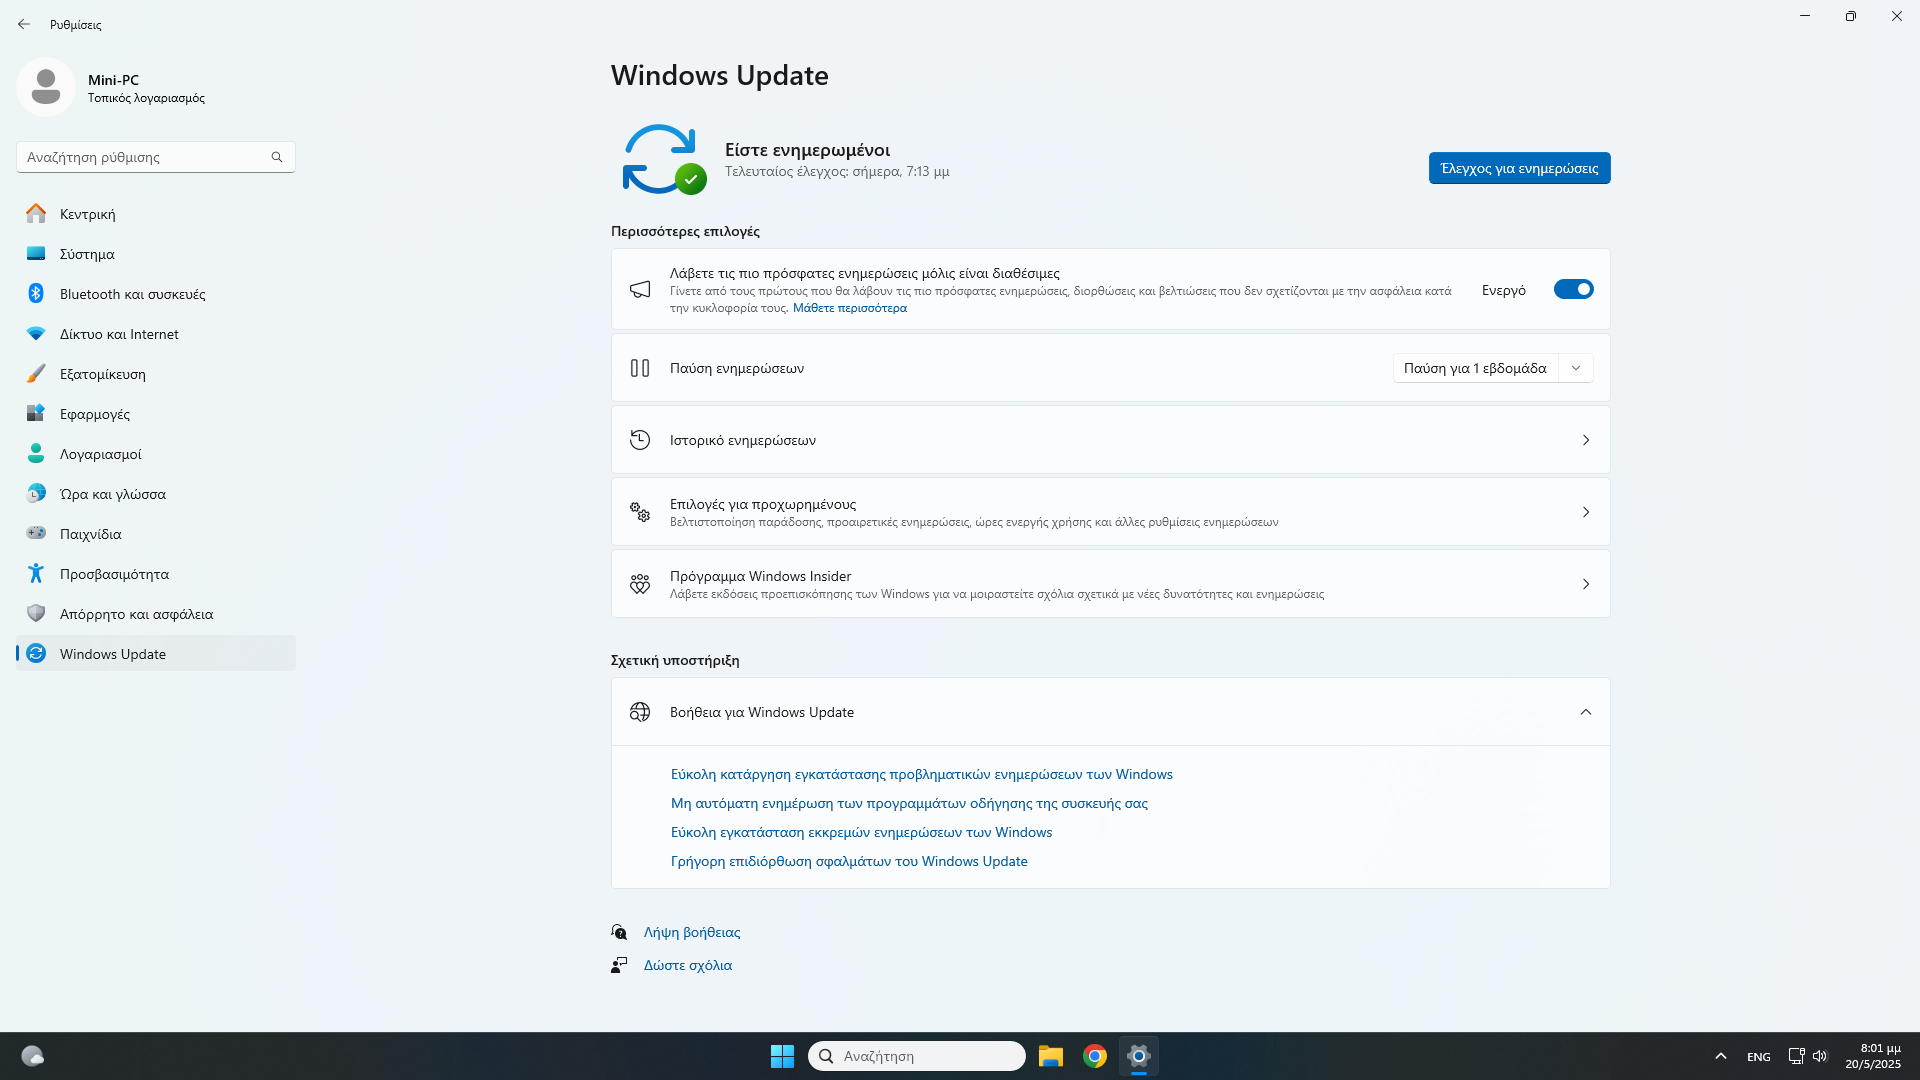This screenshot has height=1080, width=1920.
Task: Click the gears icon for Επιλογές για προχωρημένους
Action: [640, 512]
